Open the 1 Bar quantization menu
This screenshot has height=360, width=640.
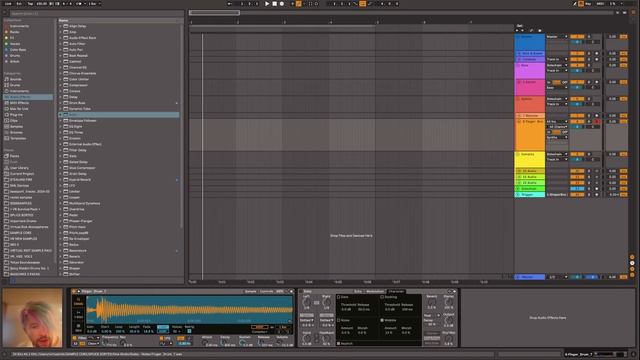(94, 4)
